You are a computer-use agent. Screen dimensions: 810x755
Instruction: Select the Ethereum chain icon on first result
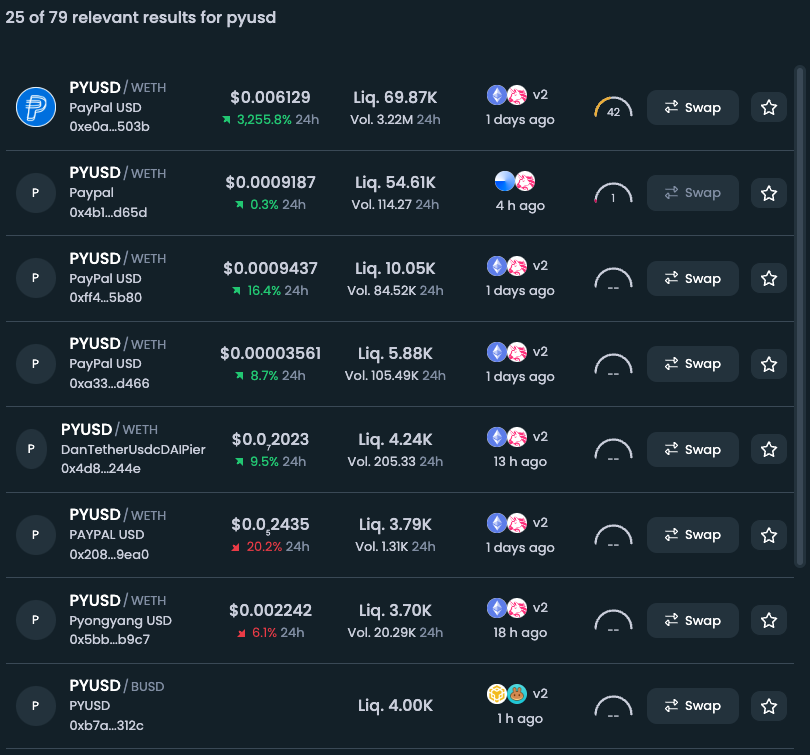pyautogui.click(x=497, y=94)
